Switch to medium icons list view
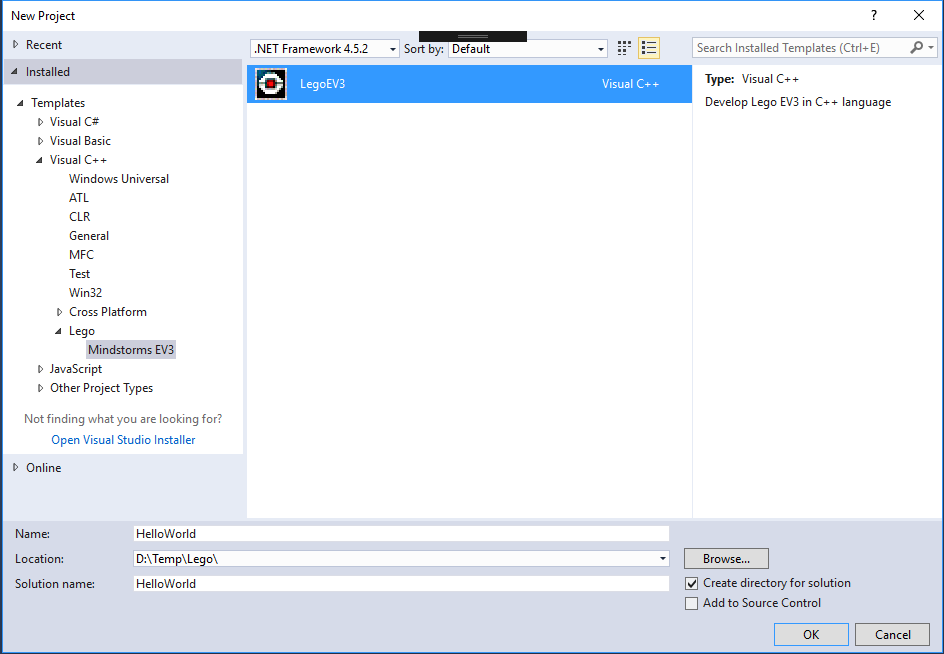This screenshot has width=944, height=654. 649,48
